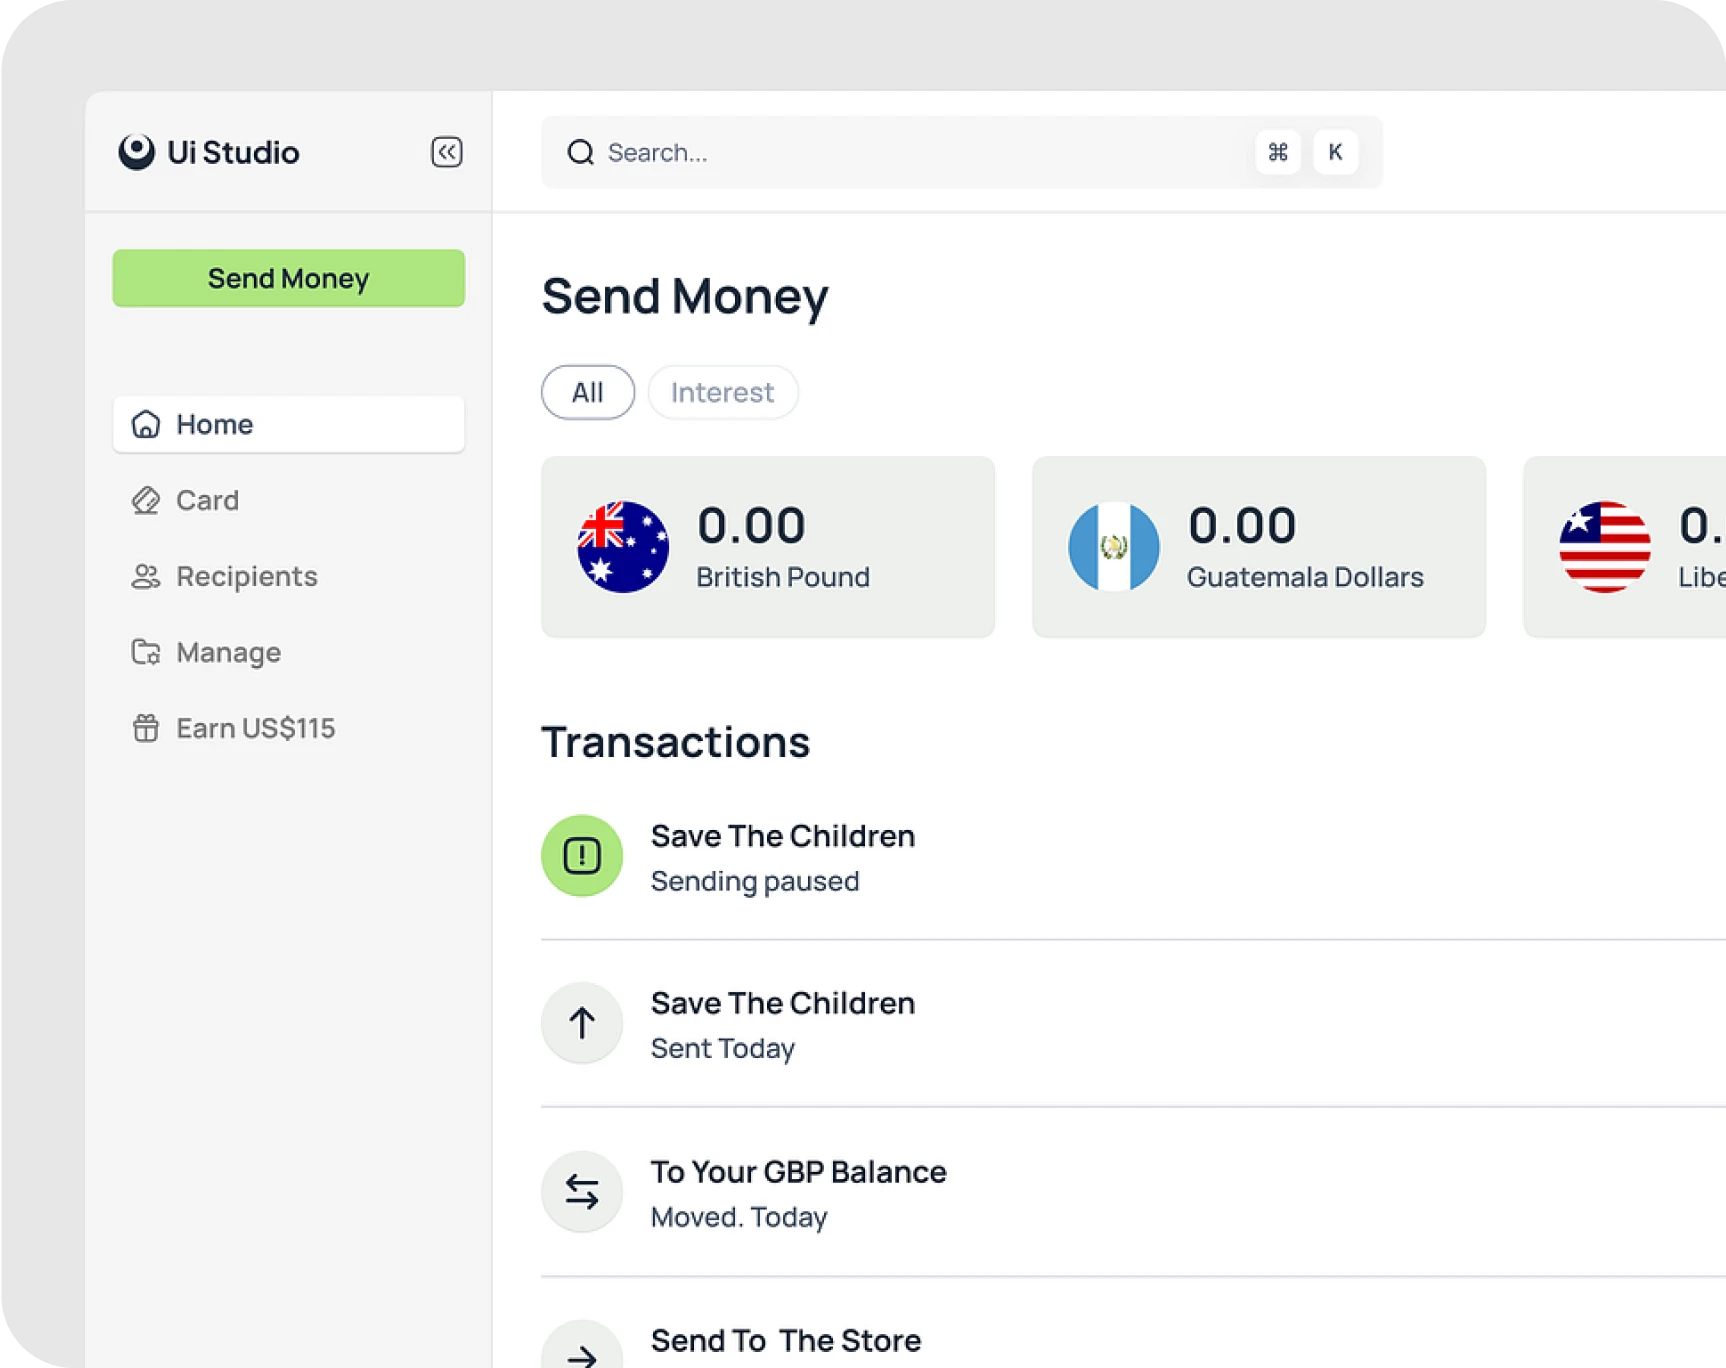
Task: Open the British Pound balance card
Action: pyautogui.click(x=767, y=547)
